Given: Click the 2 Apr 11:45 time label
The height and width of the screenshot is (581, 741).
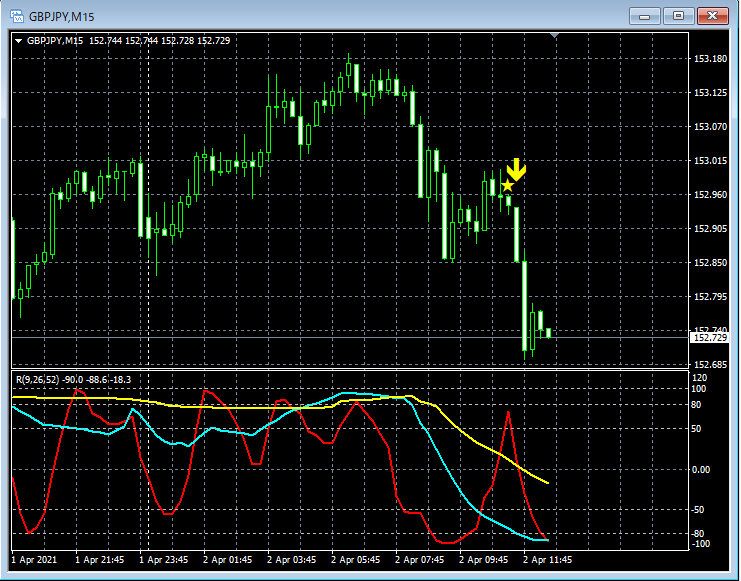Looking at the screenshot, I should (x=547, y=560).
